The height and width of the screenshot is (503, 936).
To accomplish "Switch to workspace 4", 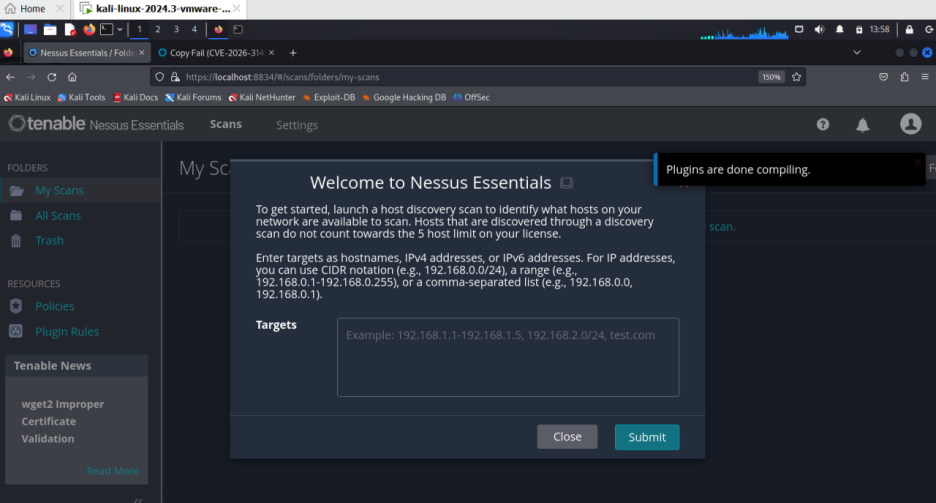I will [x=194, y=29].
